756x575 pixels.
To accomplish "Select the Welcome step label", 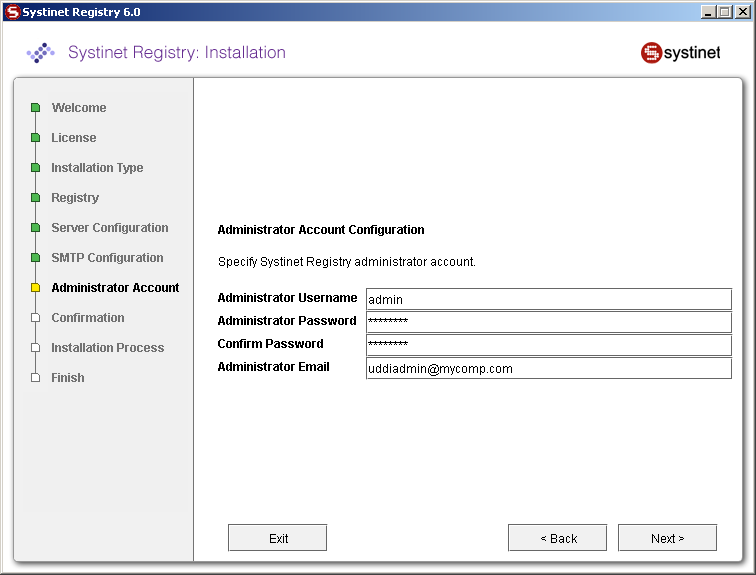I will click(79, 107).
